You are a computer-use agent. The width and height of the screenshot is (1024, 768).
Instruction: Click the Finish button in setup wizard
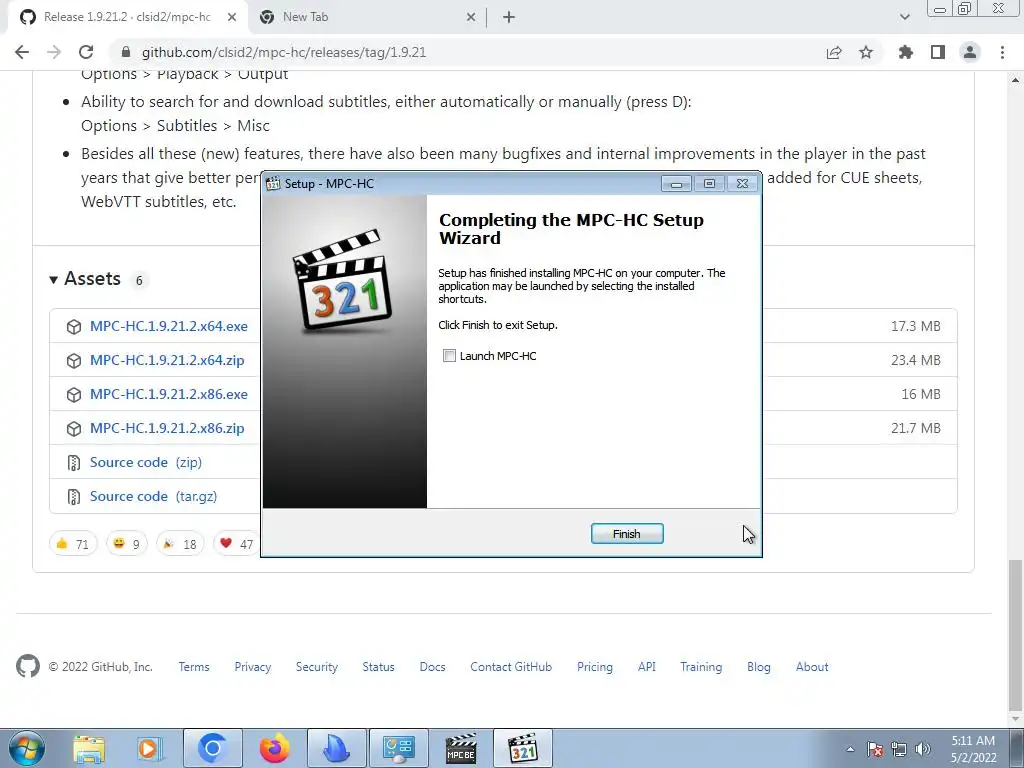(x=627, y=534)
